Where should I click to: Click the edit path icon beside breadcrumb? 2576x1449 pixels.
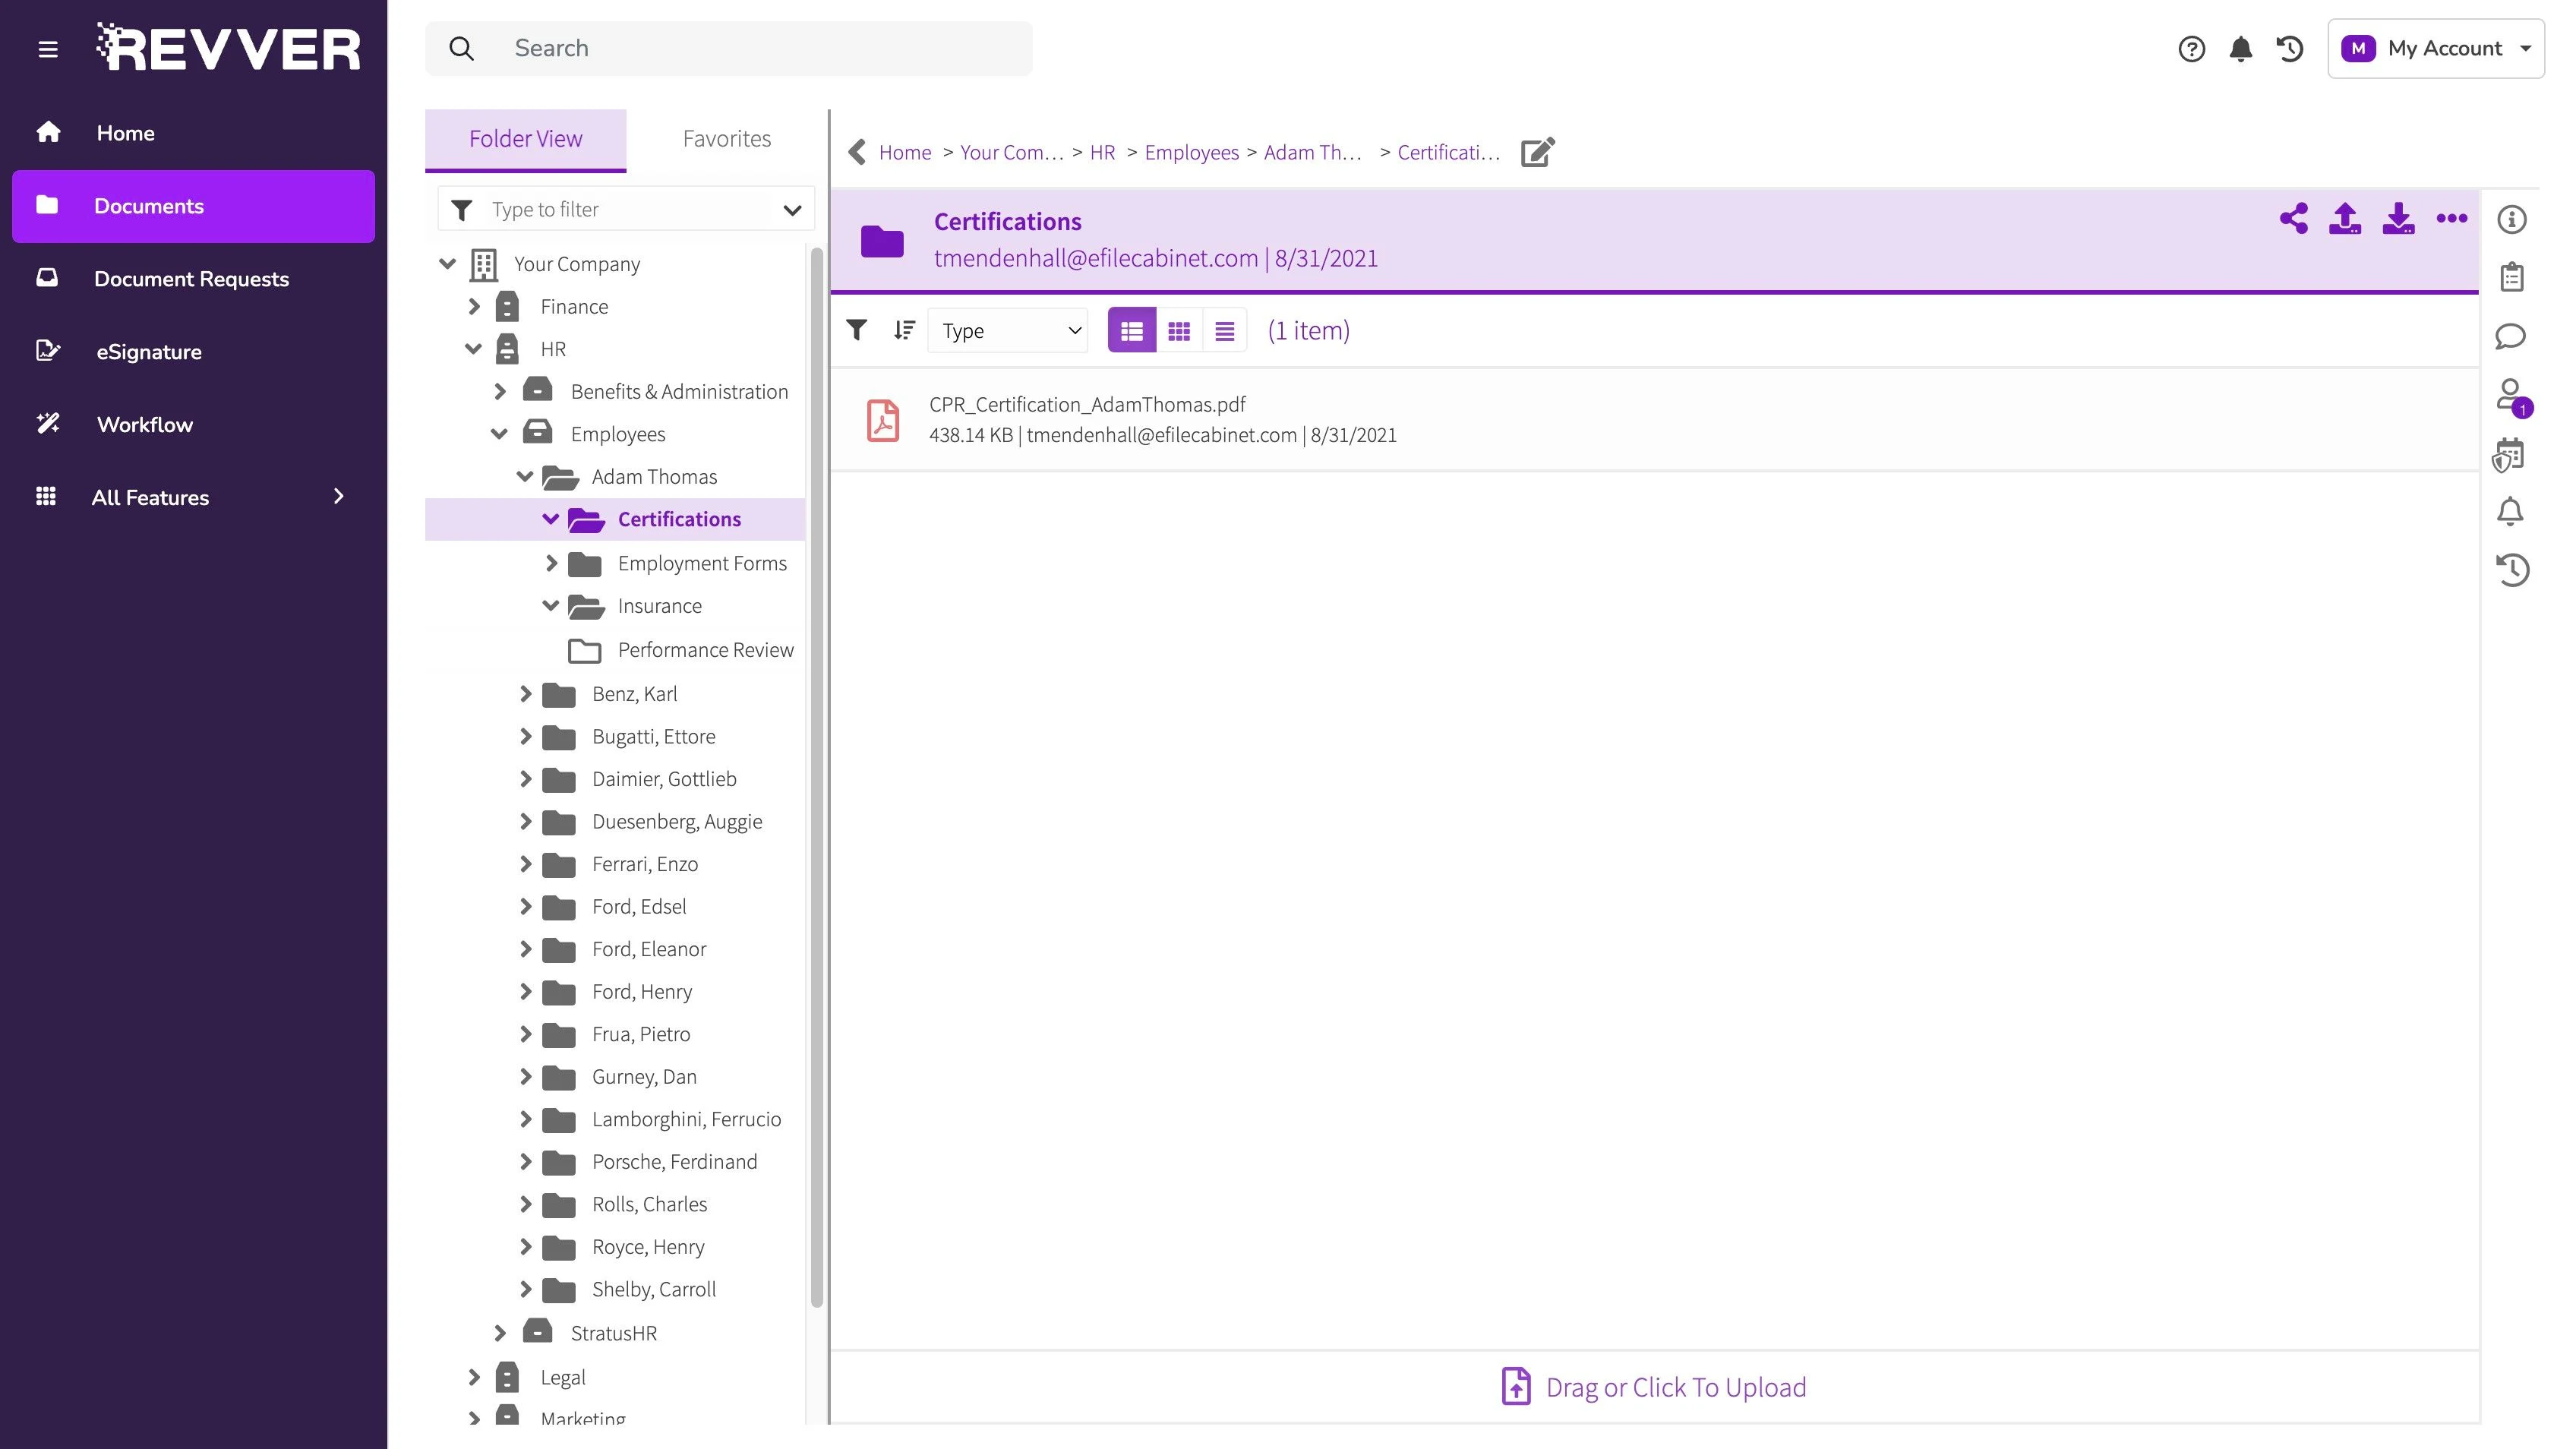(x=1537, y=152)
